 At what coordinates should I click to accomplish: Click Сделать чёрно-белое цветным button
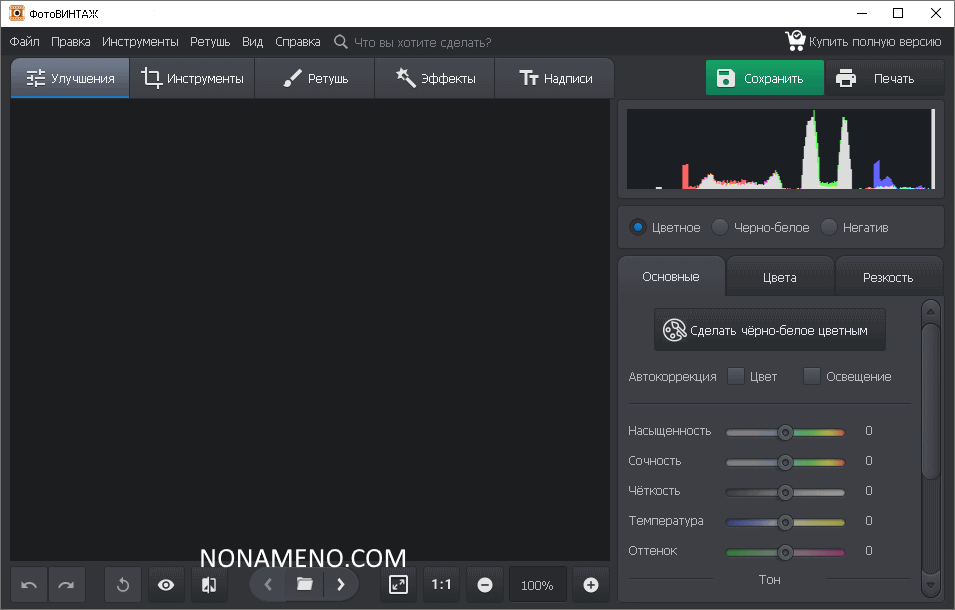(769, 330)
